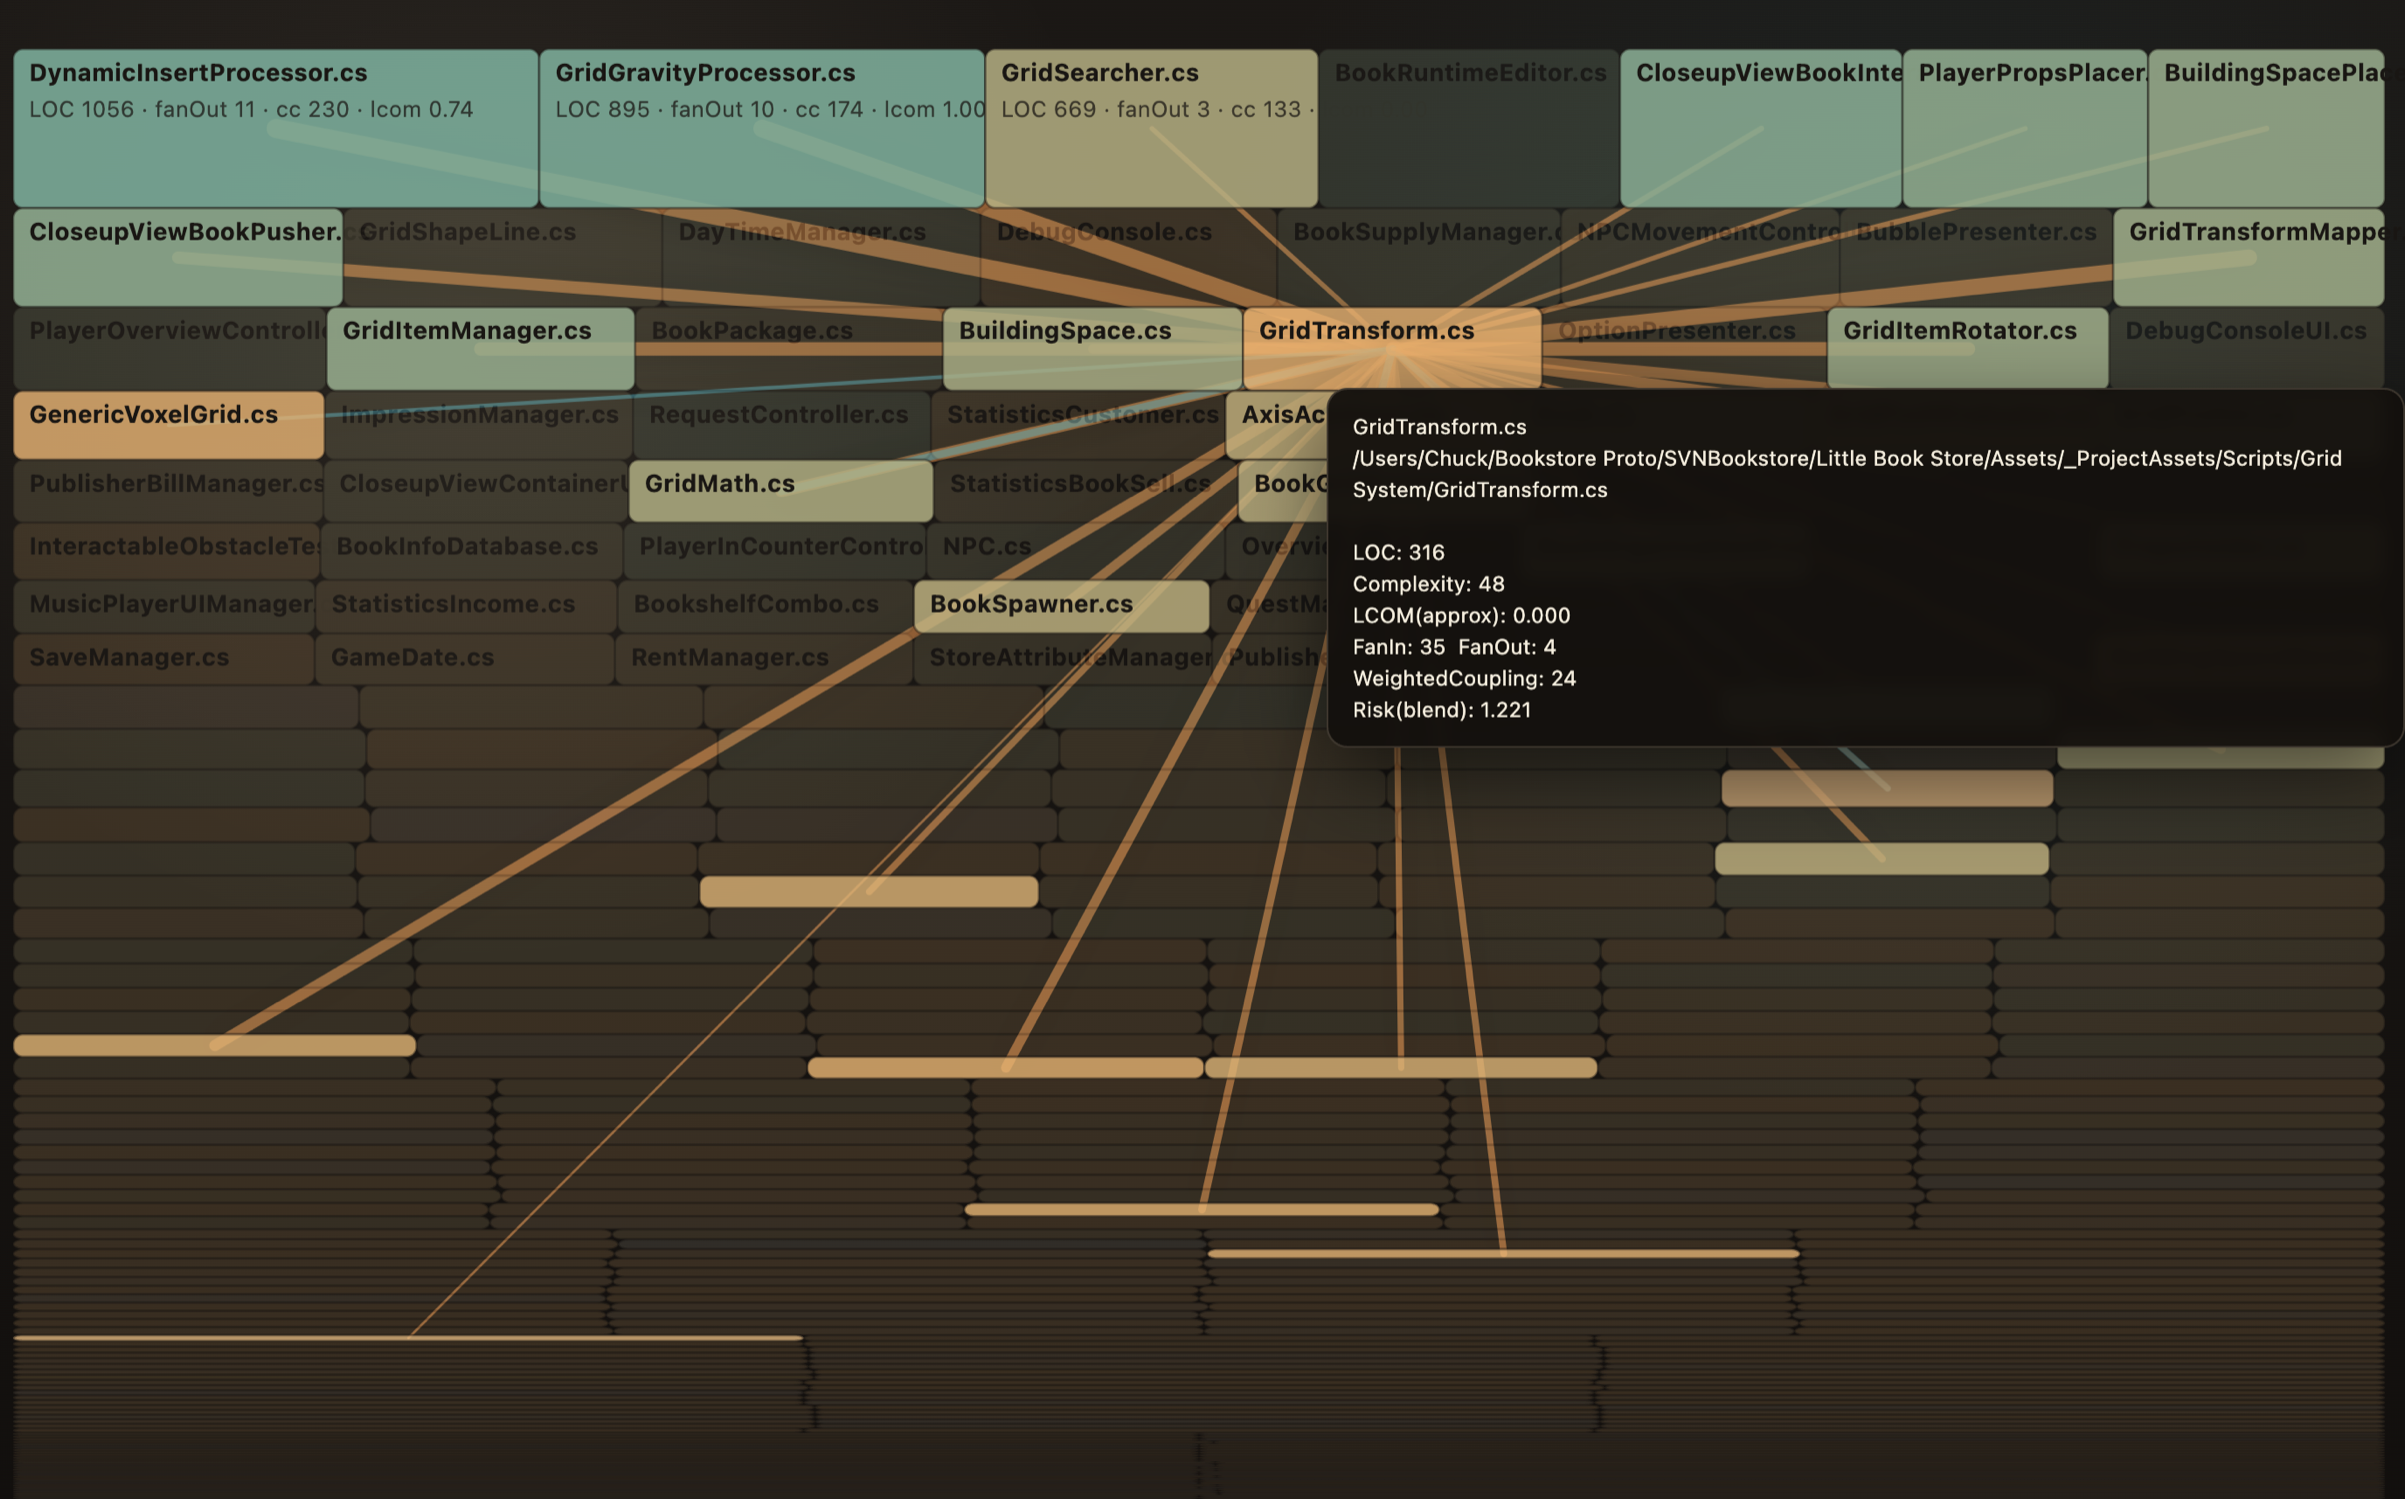Select the GenericVoxelGrid.cs block
The image size is (2405, 1499).
[x=168, y=424]
